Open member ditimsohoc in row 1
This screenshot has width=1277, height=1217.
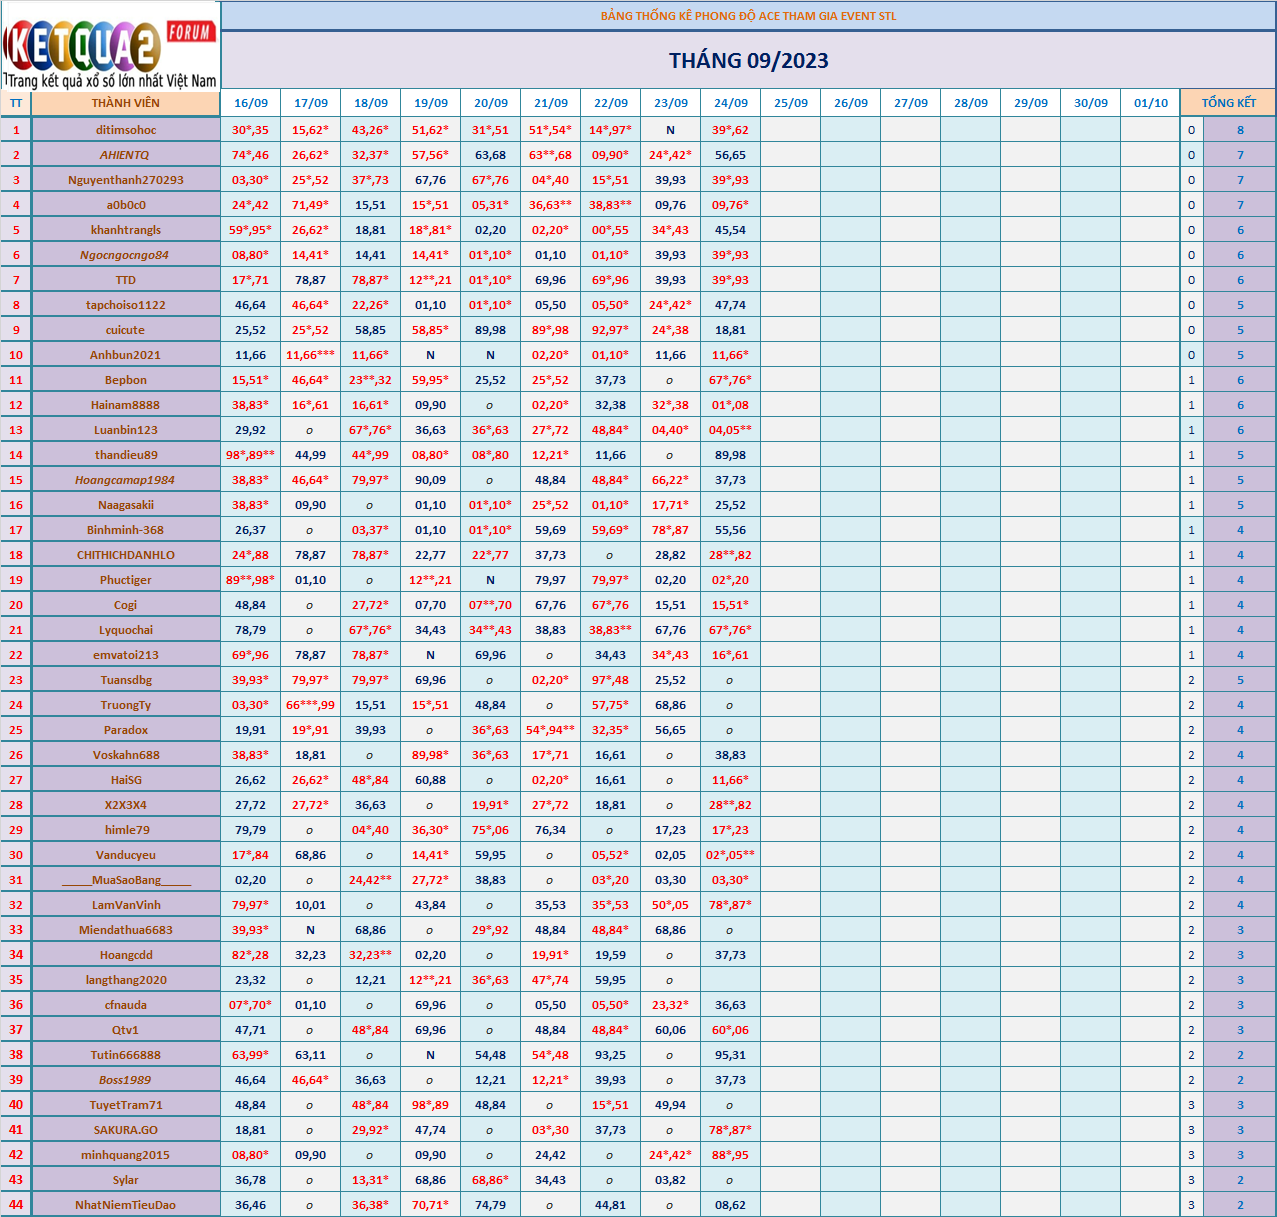126,130
